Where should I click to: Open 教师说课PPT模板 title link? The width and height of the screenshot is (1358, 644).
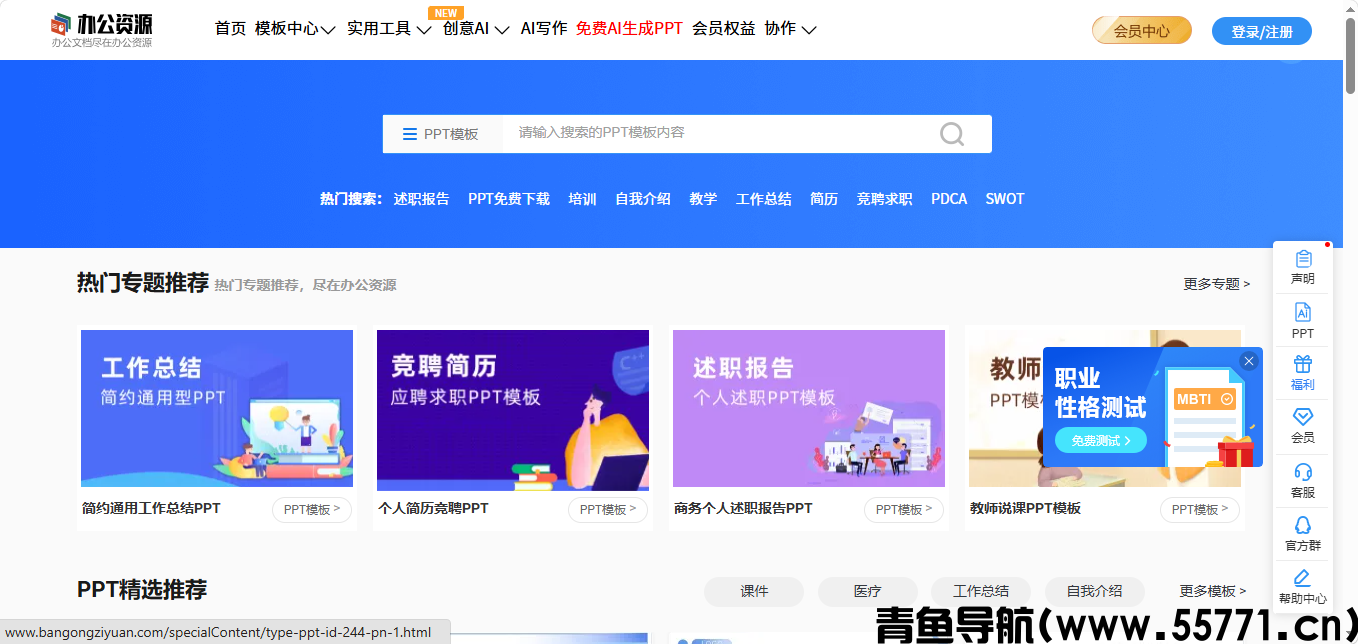1025,509
